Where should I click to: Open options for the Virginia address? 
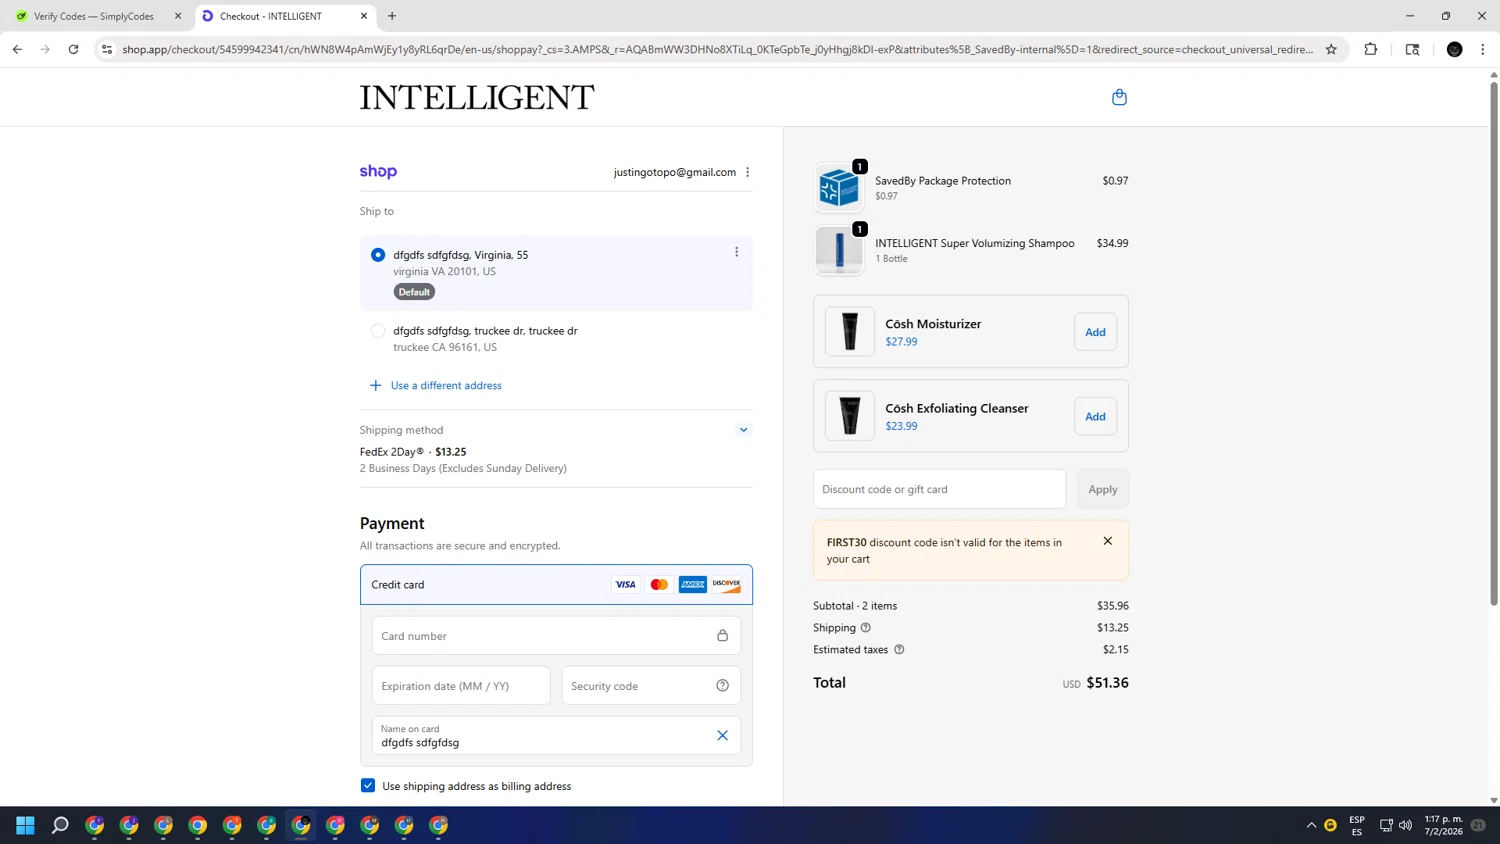click(x=737, y=252)
